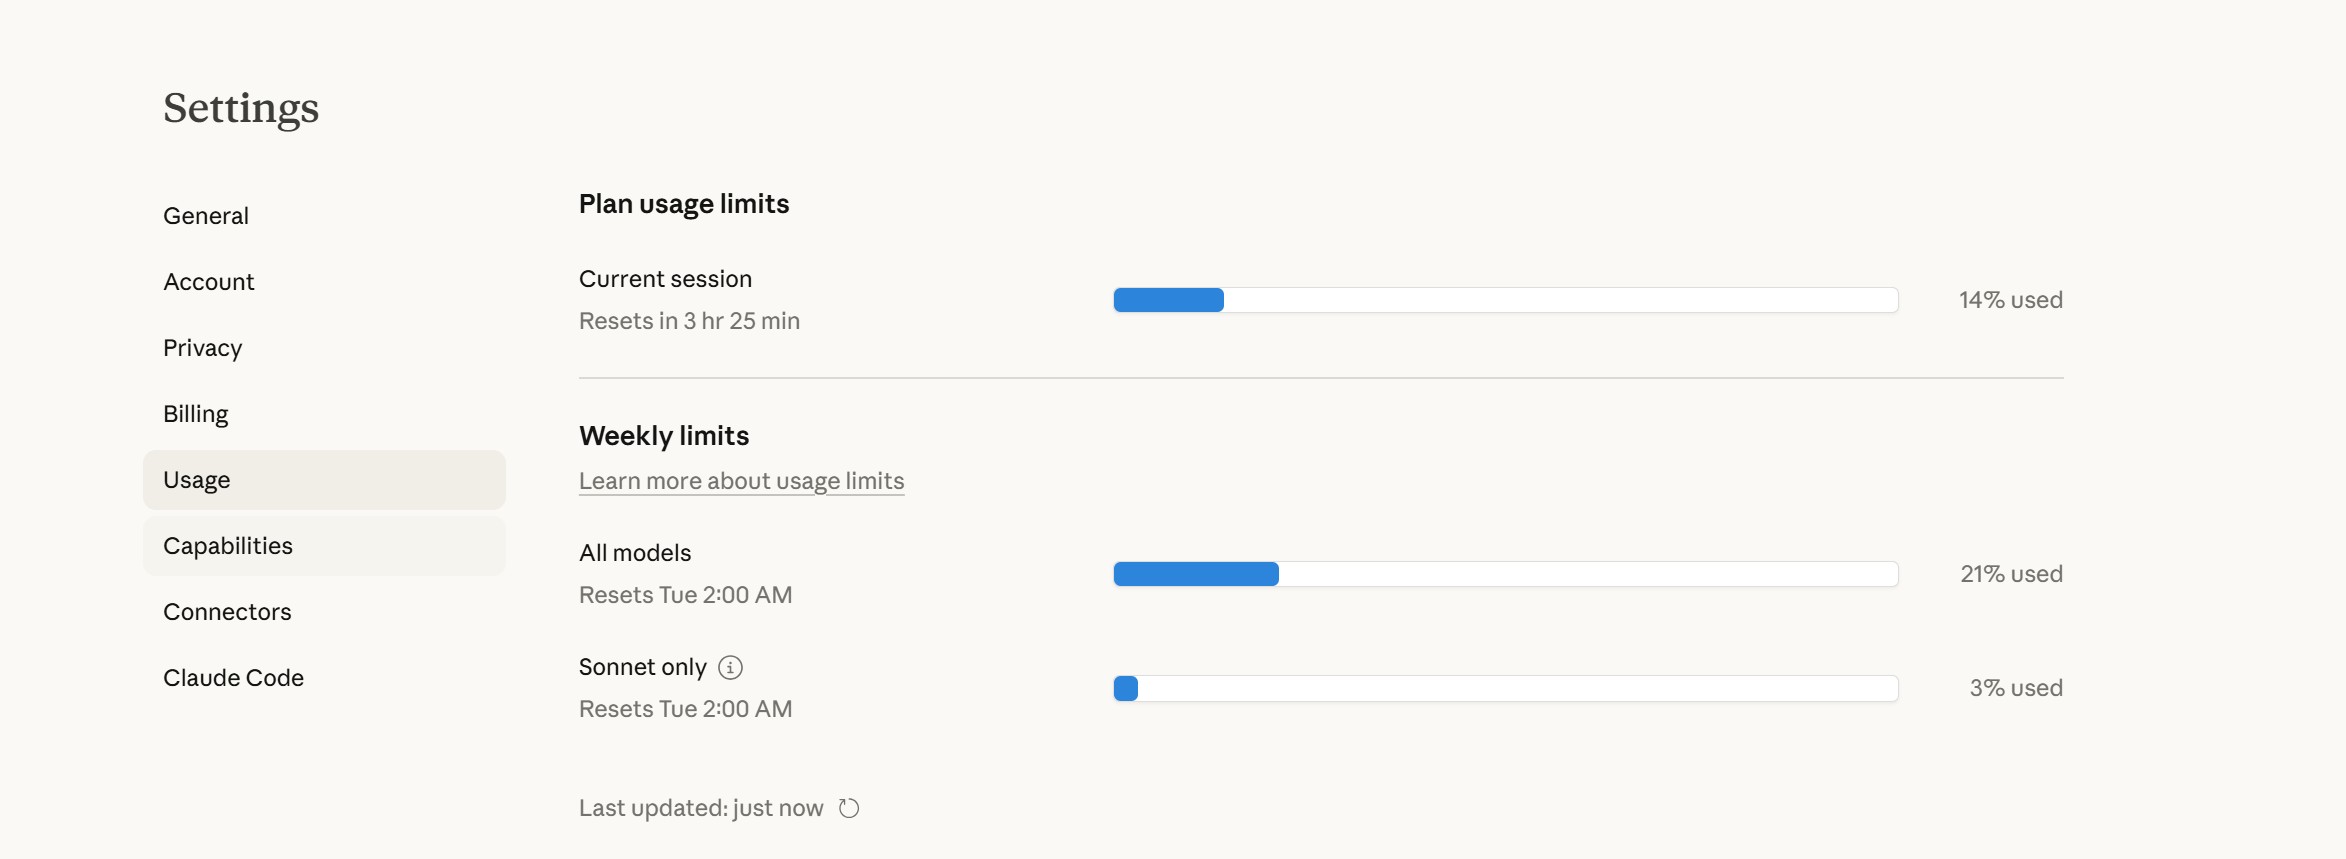The height and width of the screenshot is (859, 2346).
Task: Click the refresh icon next to Last updated
Action: pos(849,808)
